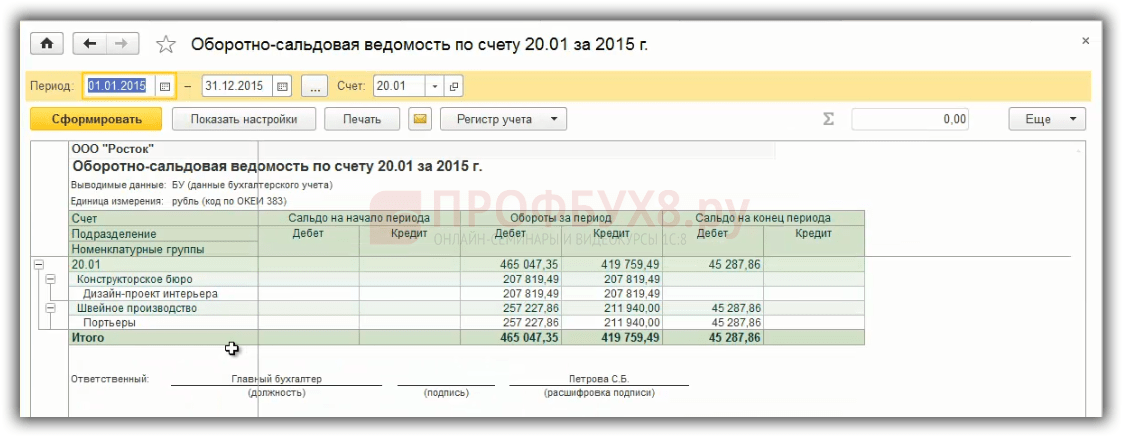Click Показать настройки button
Screen dimensions: 1123x437
[243, 120]
